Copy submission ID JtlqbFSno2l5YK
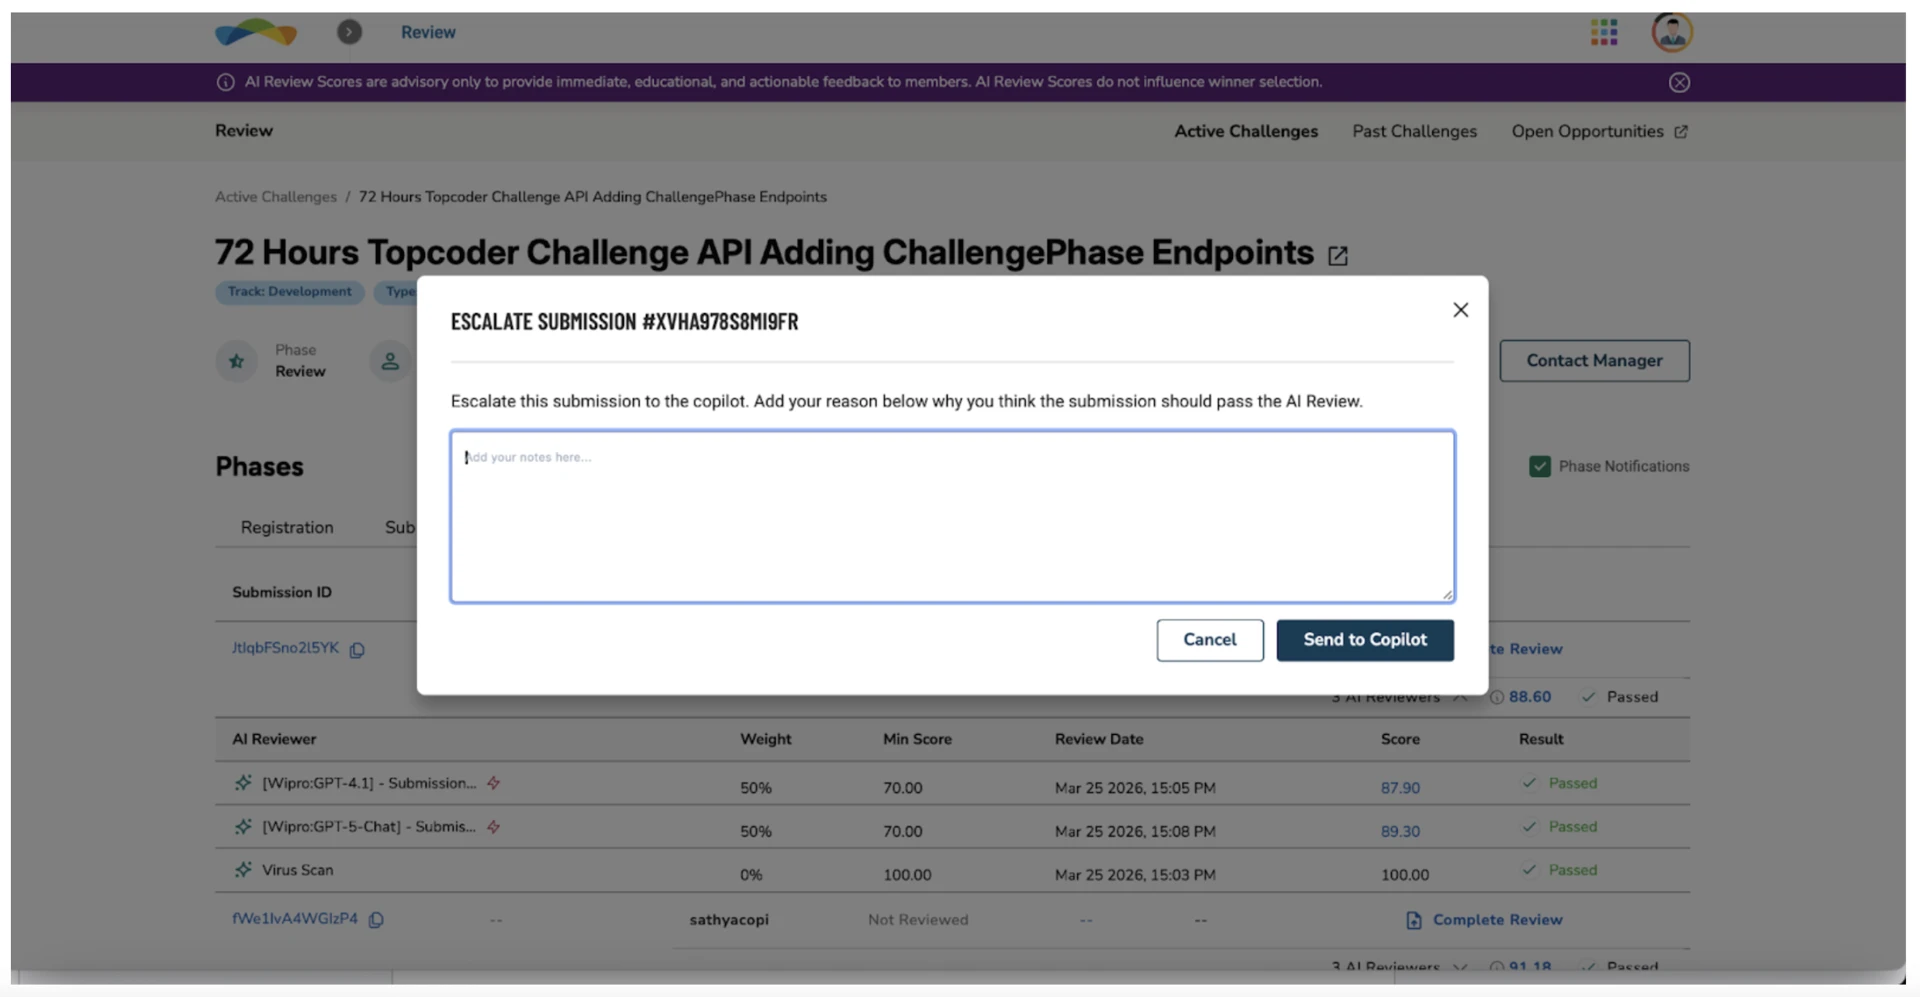 357,650
